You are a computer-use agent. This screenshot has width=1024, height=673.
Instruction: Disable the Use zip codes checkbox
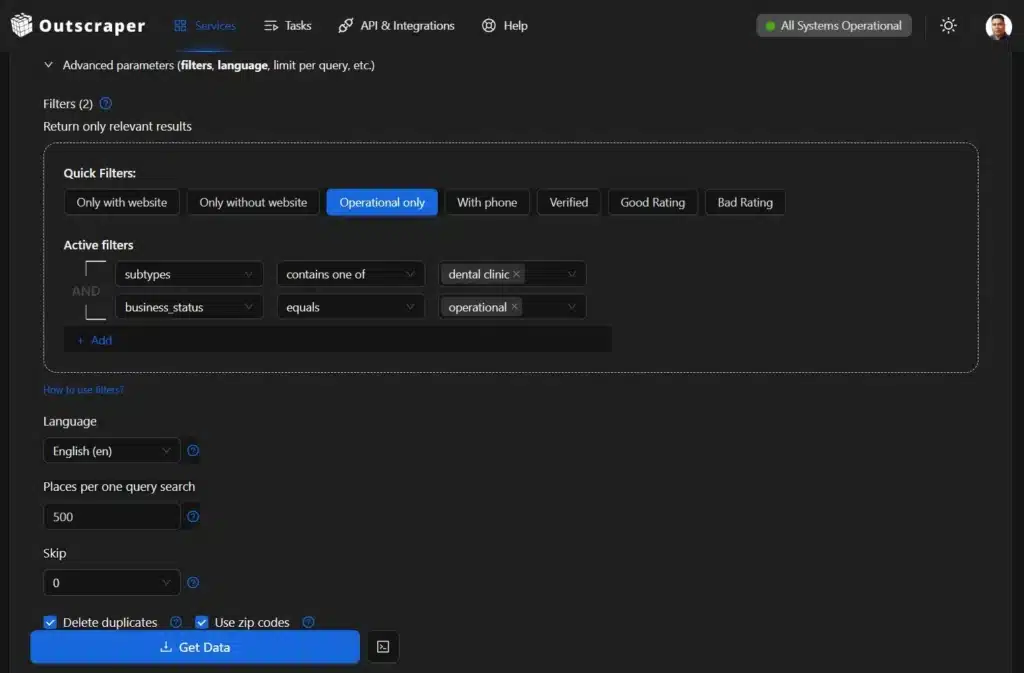(201, 621)
